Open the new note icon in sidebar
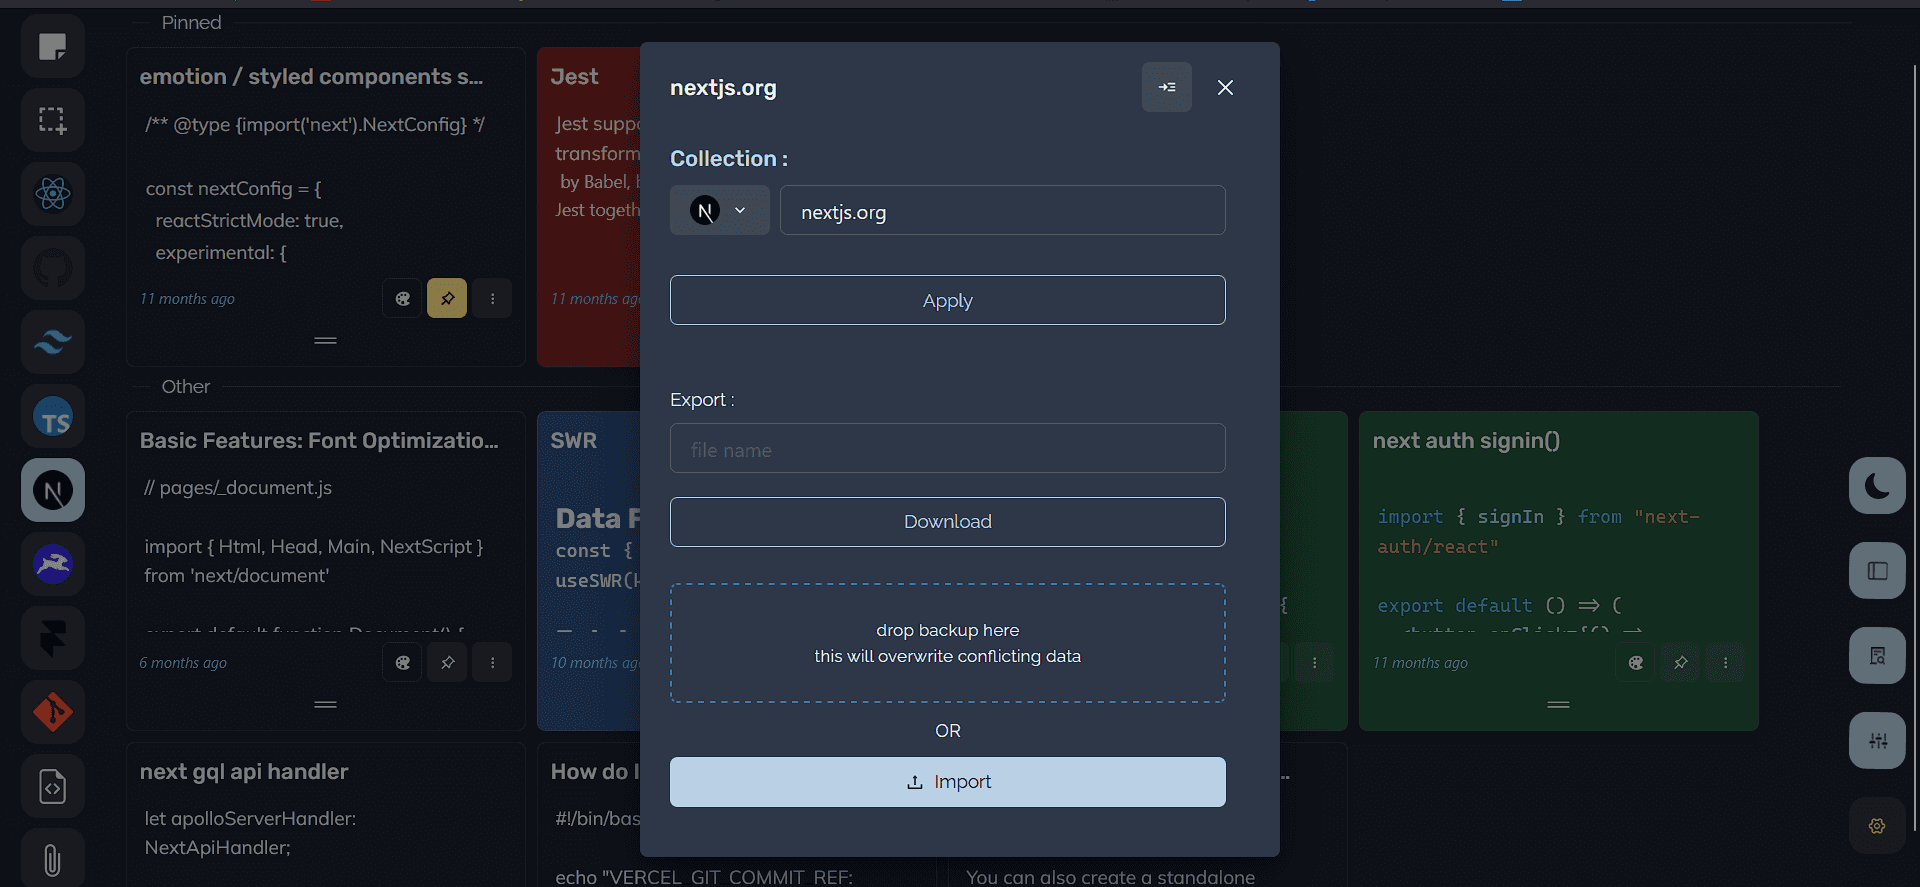The image size is (1920, 887). tap(53, 46)
